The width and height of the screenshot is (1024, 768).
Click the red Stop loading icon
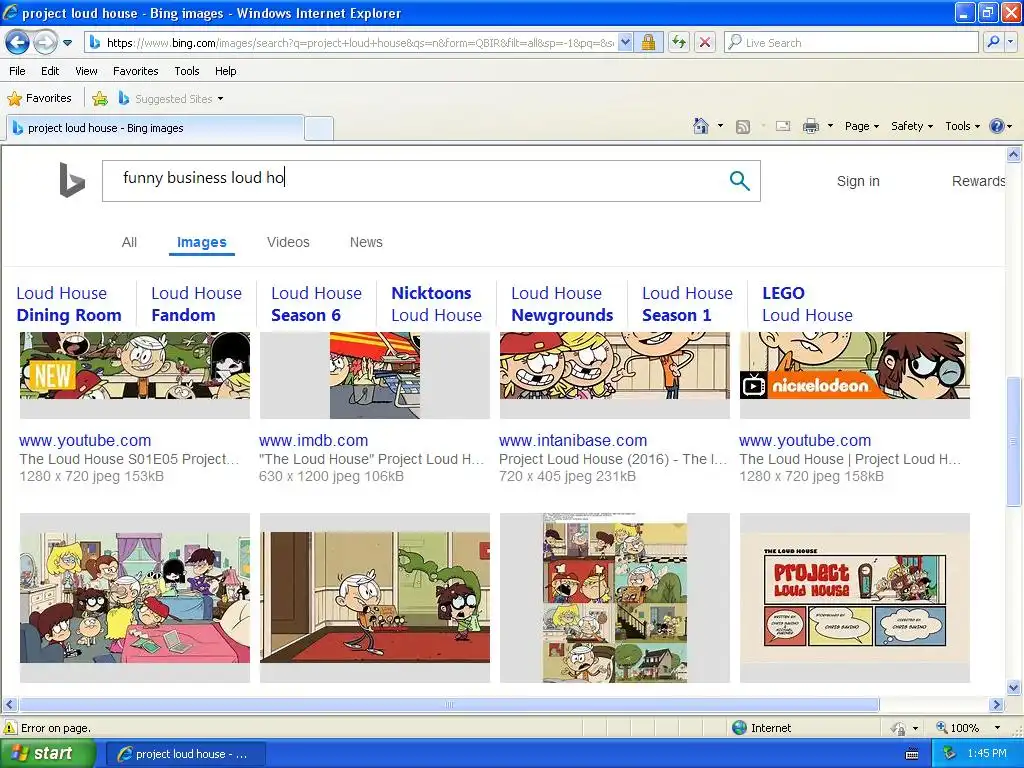click(705, 42)
